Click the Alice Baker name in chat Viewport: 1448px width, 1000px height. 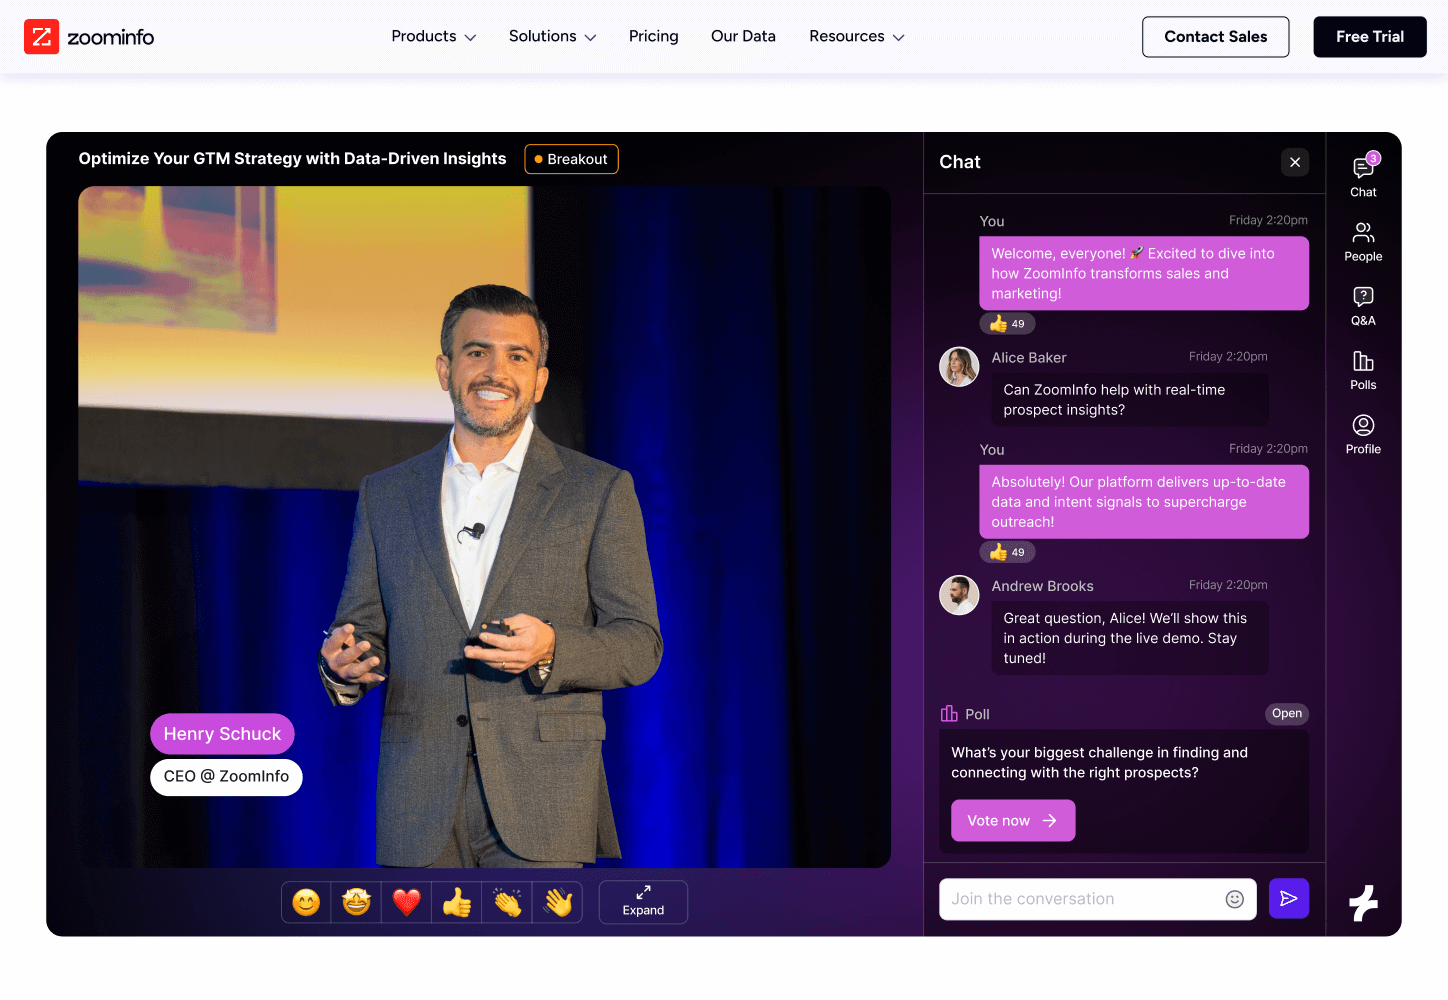click(1029, 358)
